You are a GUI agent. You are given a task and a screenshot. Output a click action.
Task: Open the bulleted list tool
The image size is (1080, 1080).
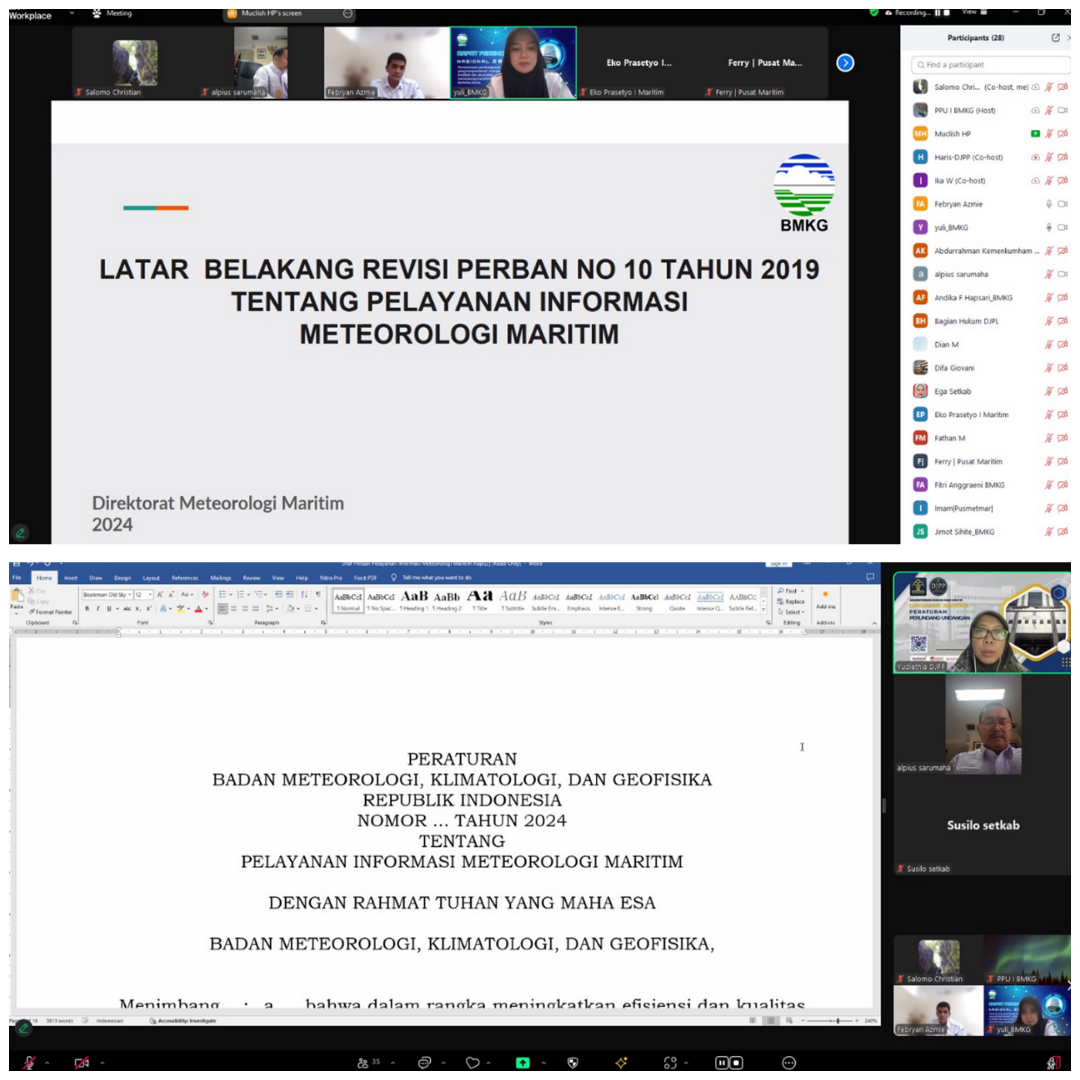tap(222, 593)
